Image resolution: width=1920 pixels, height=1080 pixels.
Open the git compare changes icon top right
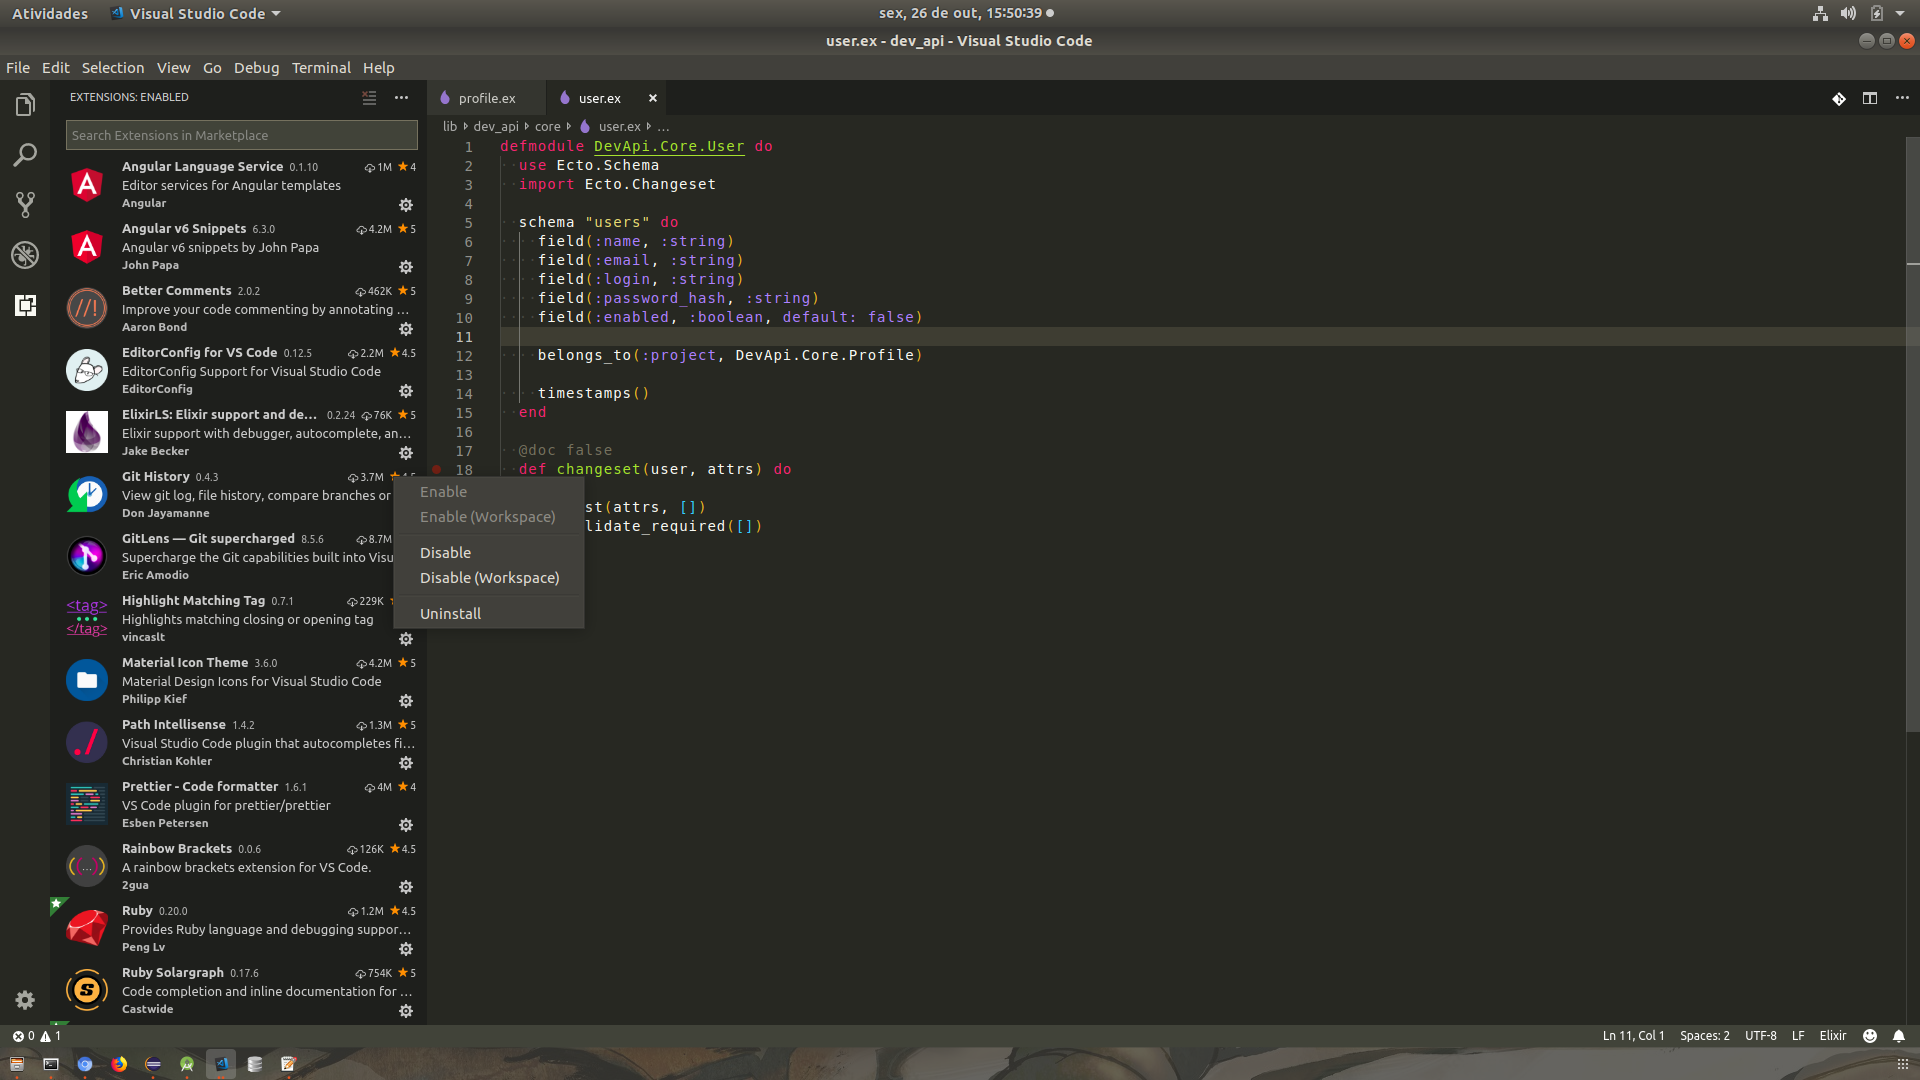[x=1838, y=98]
